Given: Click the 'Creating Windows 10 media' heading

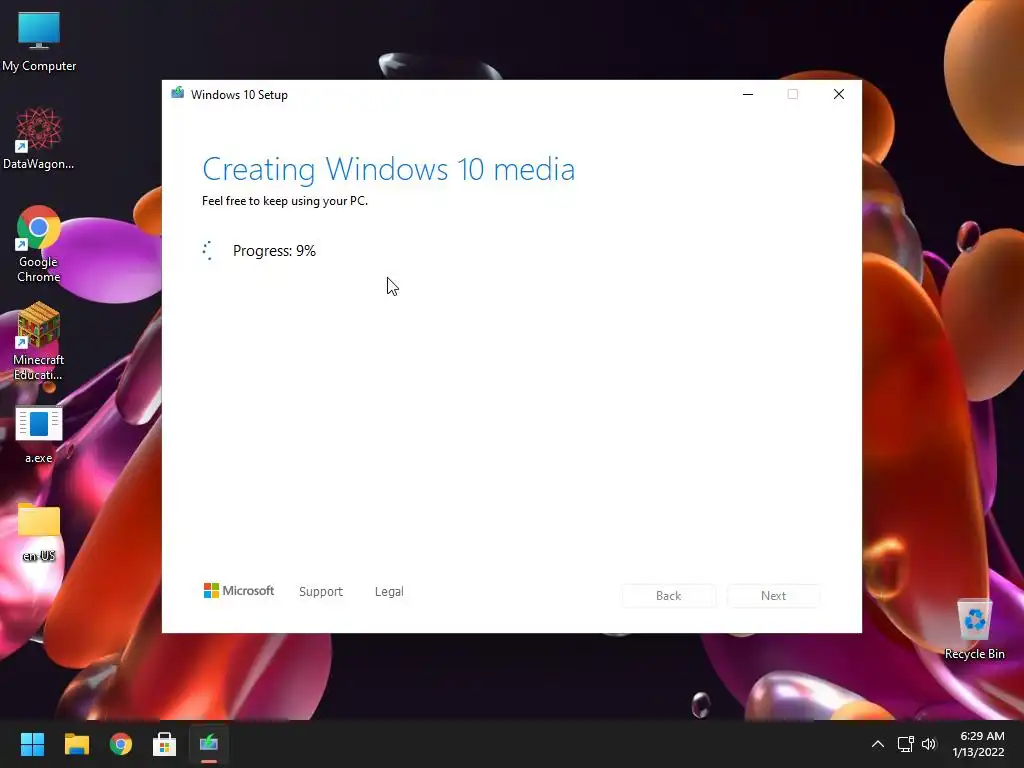Looking at the screenshot, I should click(x=389, y=169).
